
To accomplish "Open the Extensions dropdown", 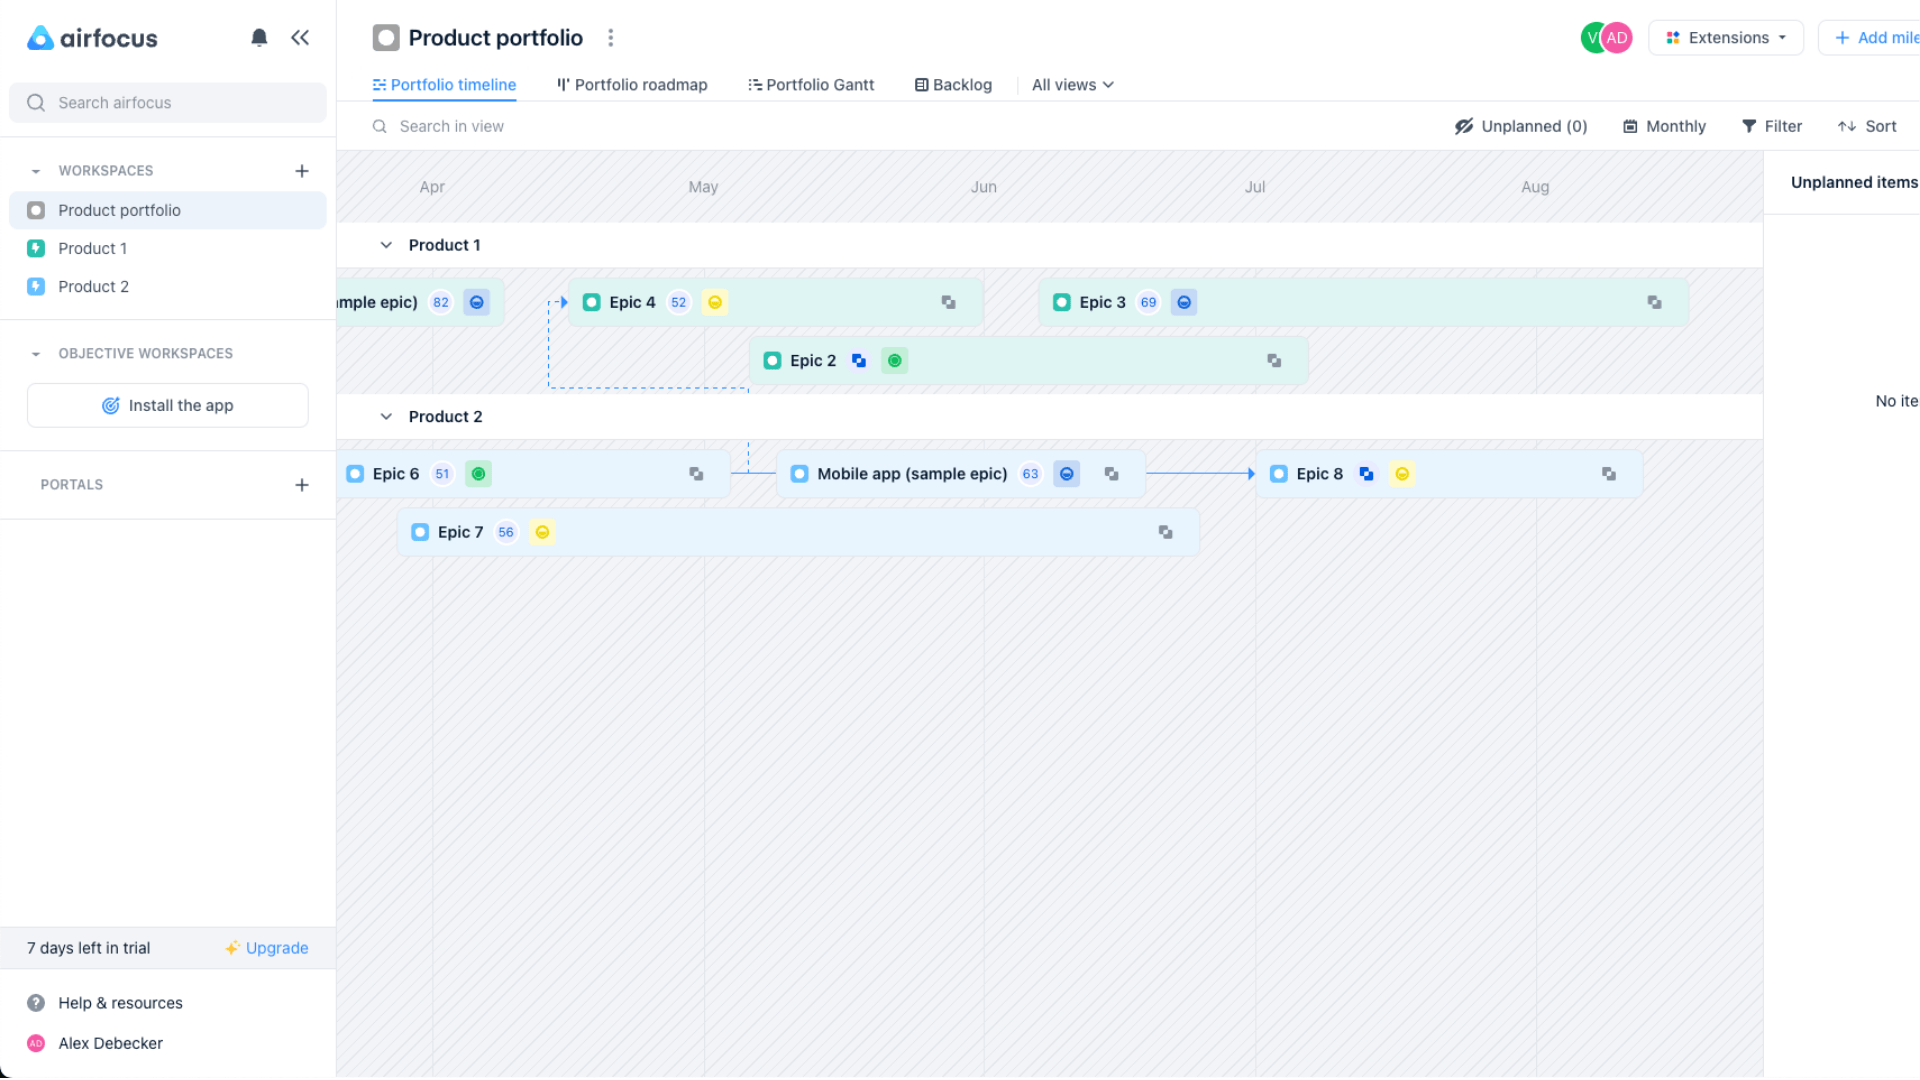I will (1726, 38).
